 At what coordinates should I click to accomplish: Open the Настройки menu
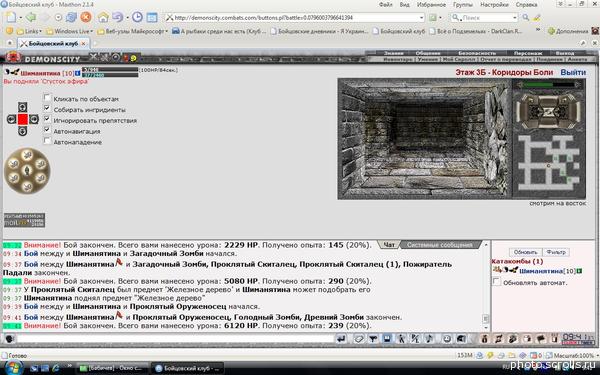(494, 5)
